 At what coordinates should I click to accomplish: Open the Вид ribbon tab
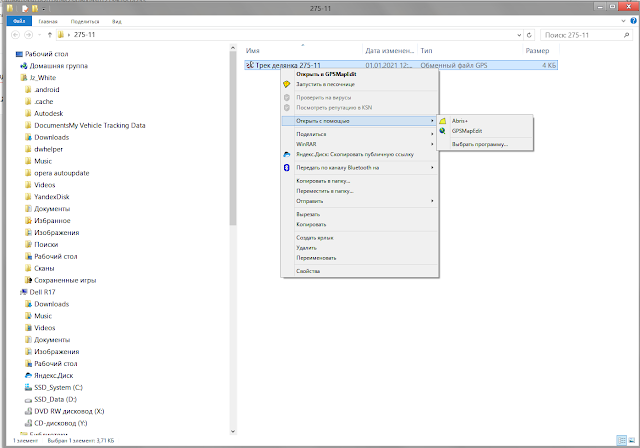tap(117, 21)
